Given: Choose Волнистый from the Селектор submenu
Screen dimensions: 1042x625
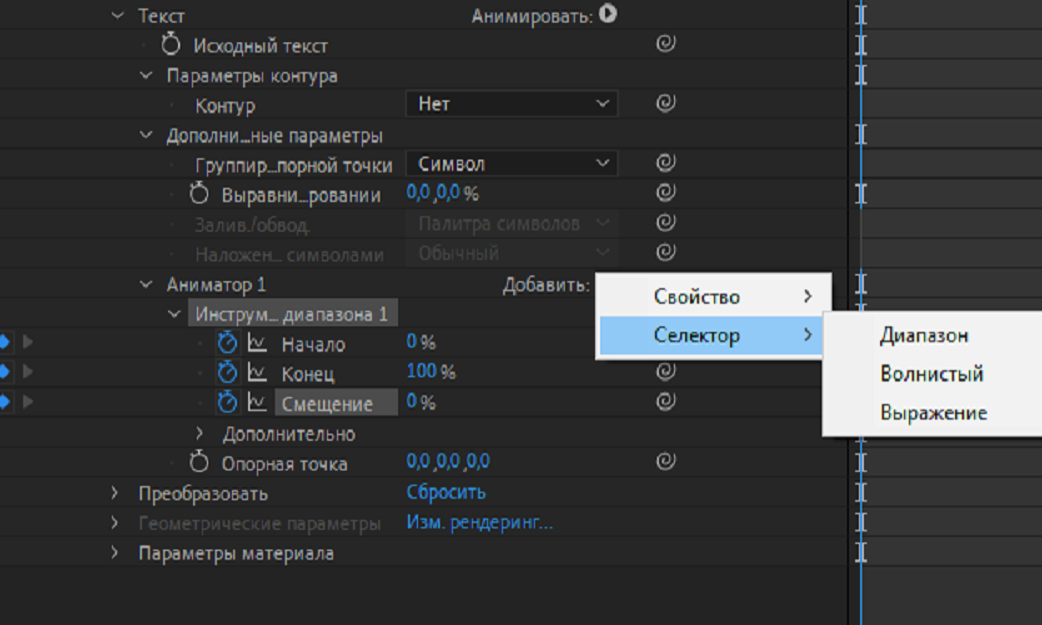Looking at the screenshot, I should pos(931,374).
